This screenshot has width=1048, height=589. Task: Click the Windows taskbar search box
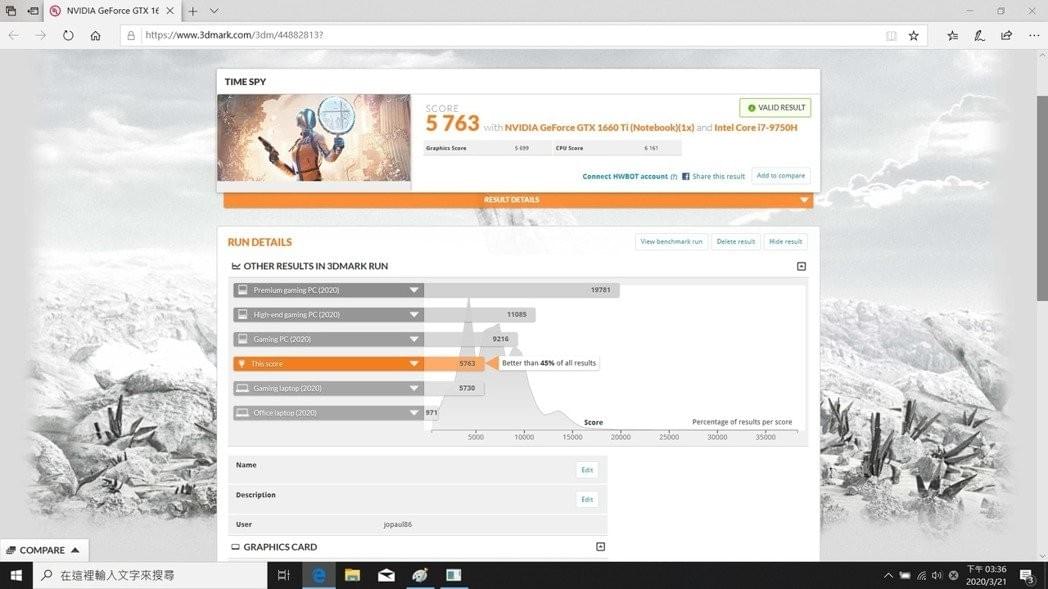[150, 576]
